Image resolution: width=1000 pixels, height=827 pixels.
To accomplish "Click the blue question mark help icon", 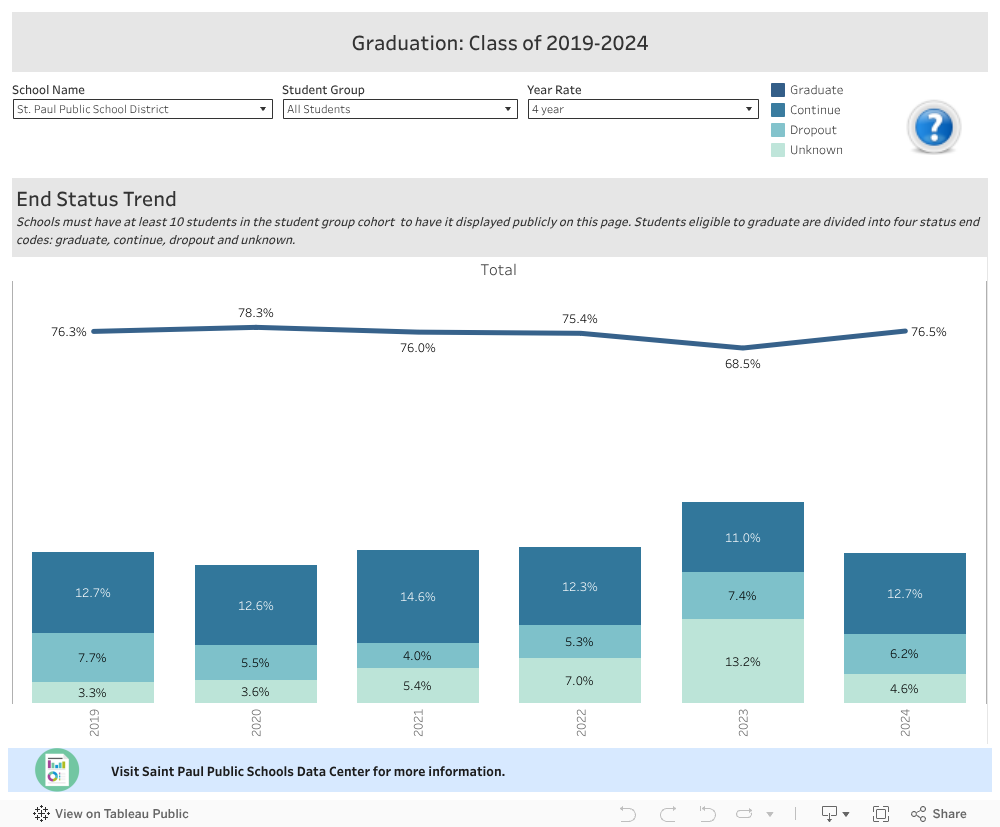I will tap(933, 128).
